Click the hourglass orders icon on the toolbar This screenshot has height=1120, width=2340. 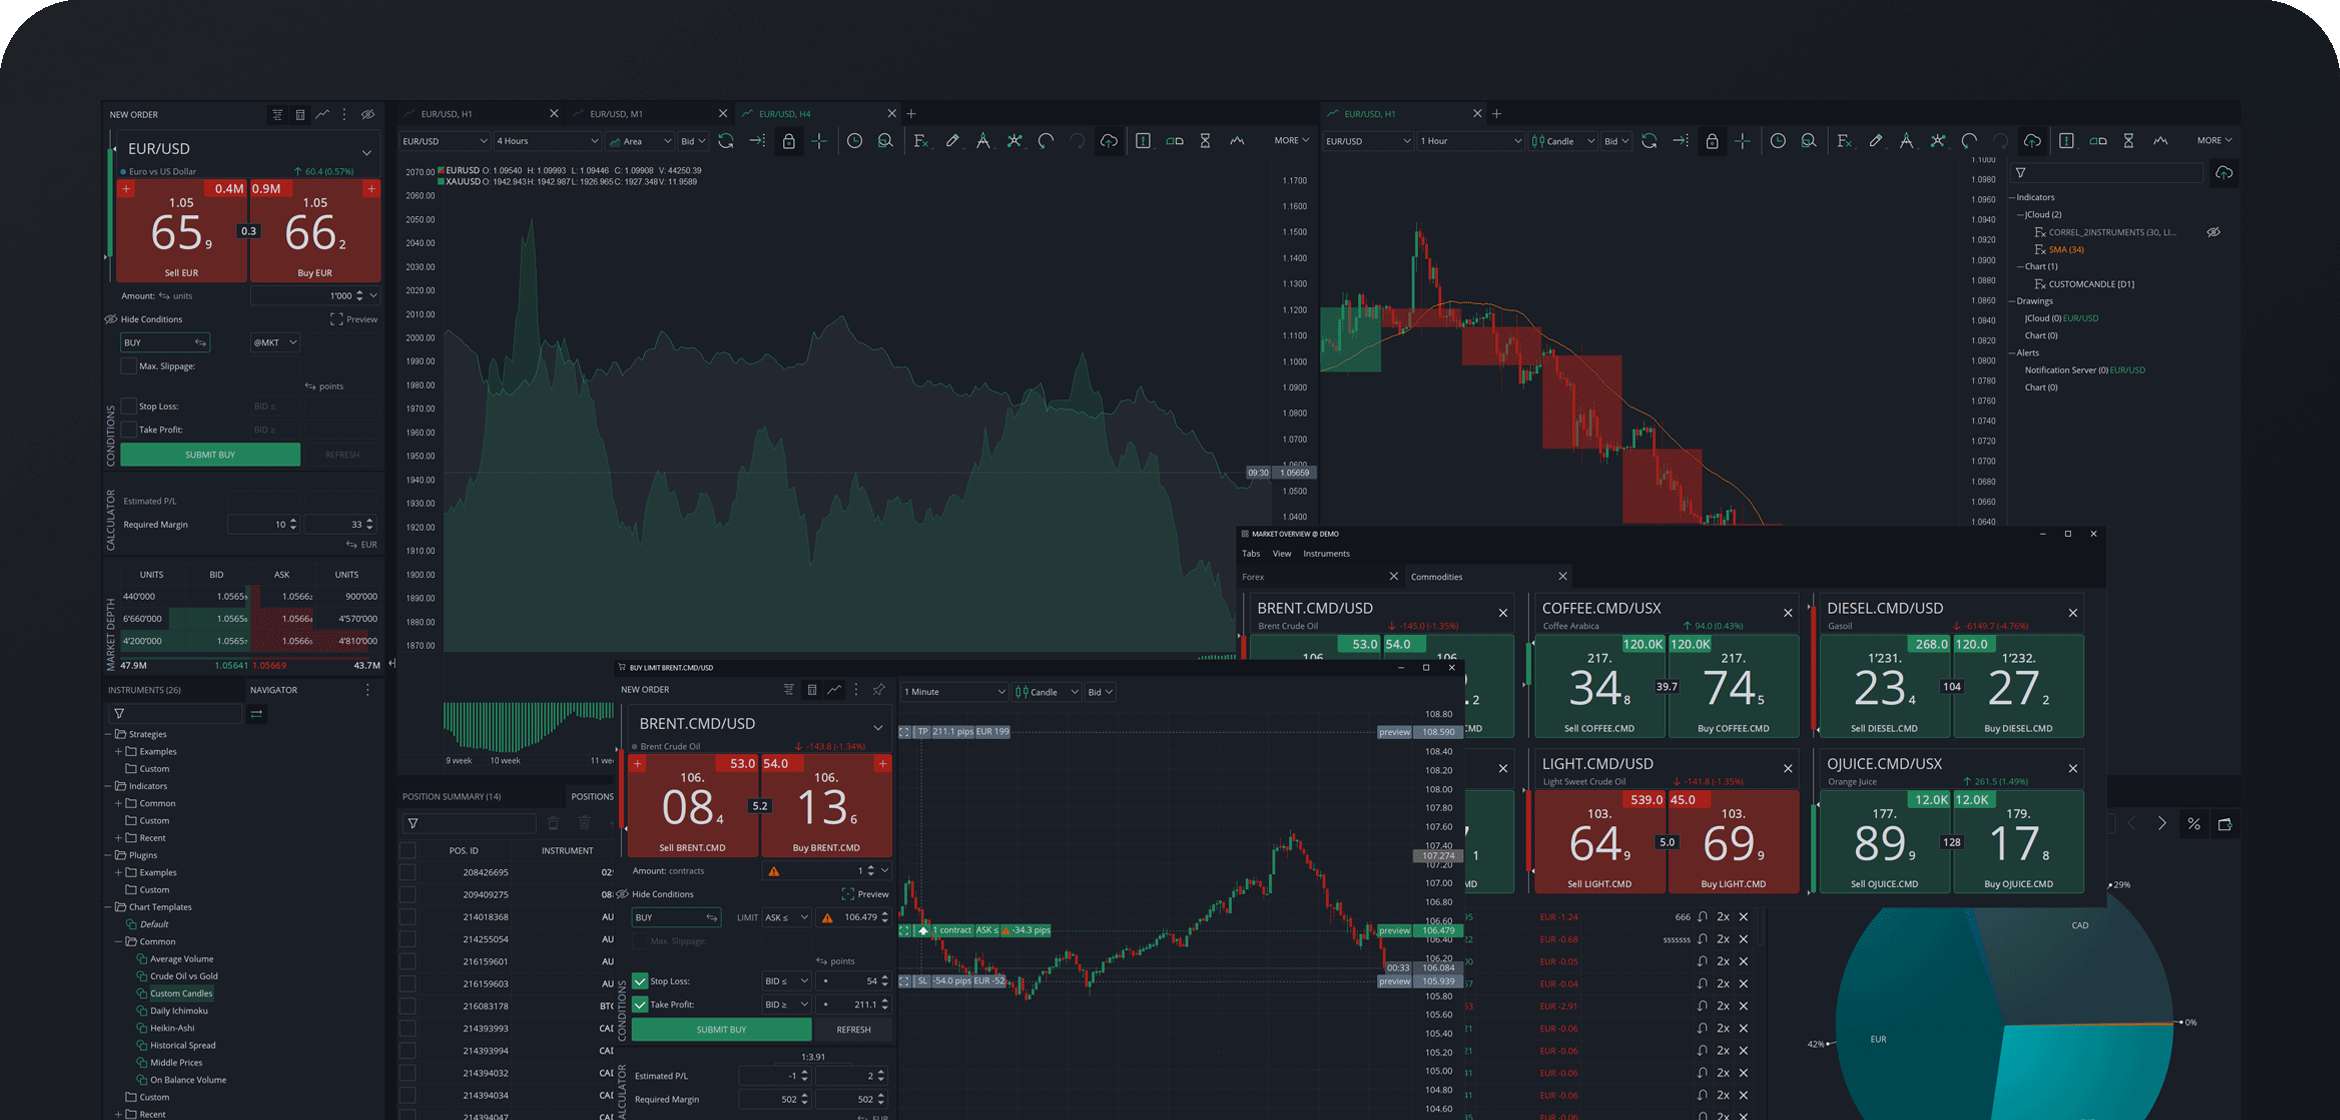click(x=1205, y=141)
